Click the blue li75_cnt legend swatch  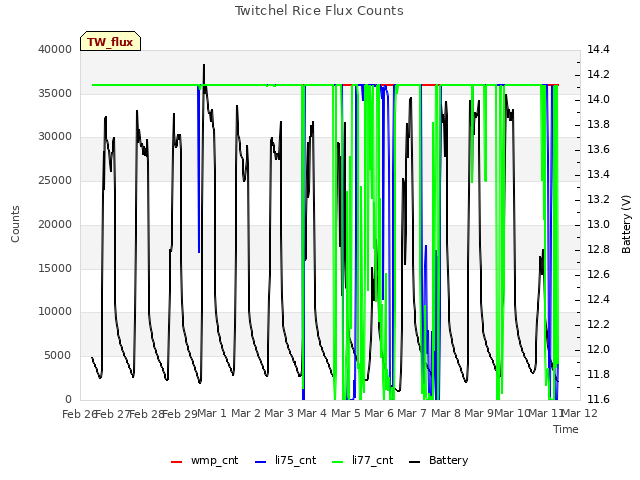(260, 462)
